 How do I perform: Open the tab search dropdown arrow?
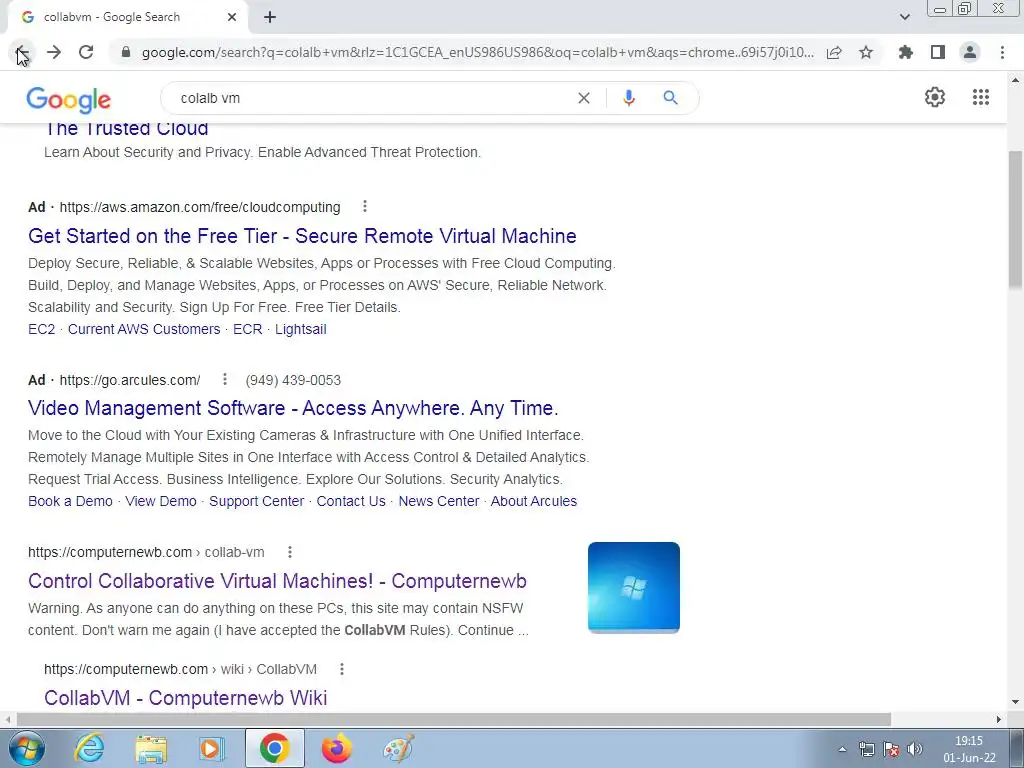click(x=904, y=17)
